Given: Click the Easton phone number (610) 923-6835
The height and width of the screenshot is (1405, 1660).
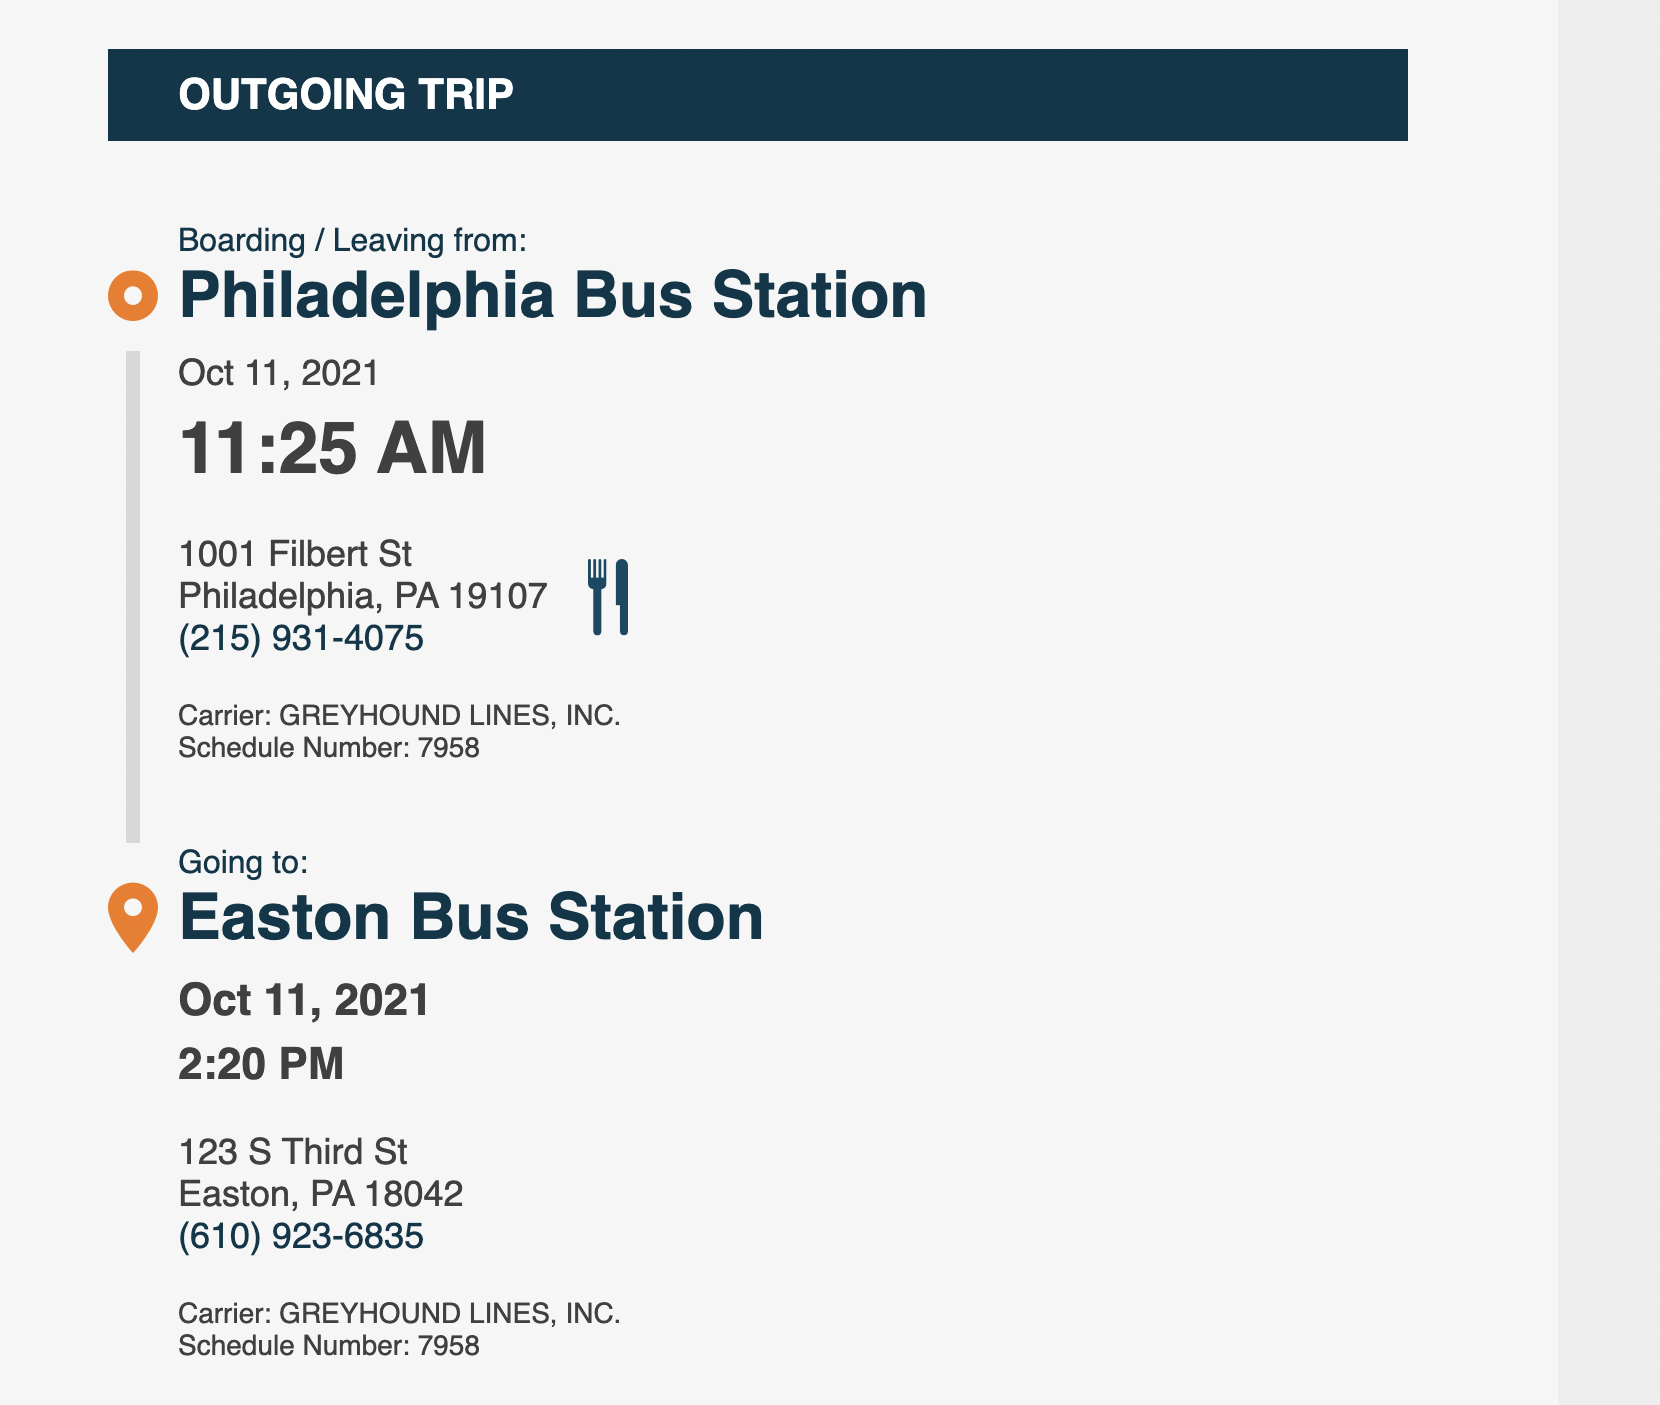Looking at the screenshot, I should coord(301,1237).
